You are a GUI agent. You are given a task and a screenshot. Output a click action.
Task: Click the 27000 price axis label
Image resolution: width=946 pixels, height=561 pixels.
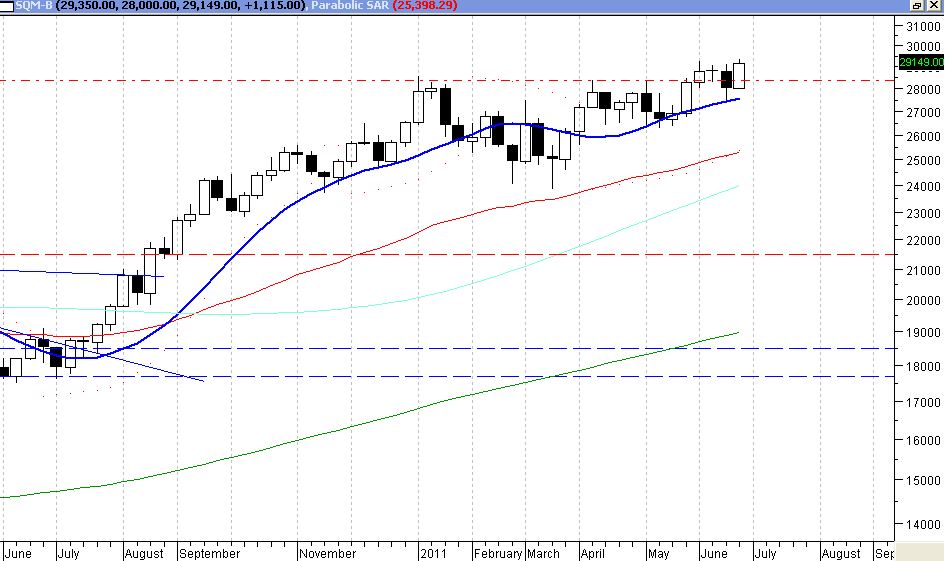point(923,112)
